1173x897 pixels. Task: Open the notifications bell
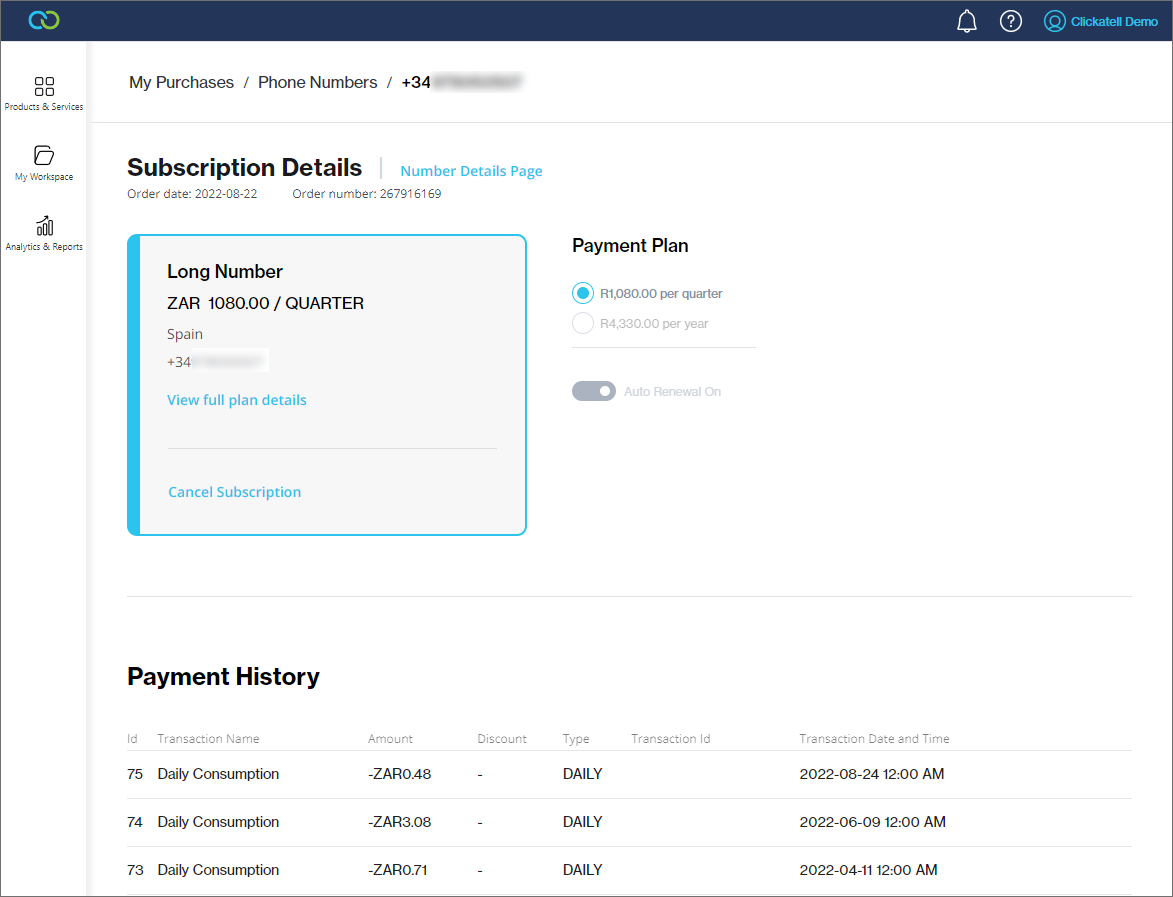coord(967,21)
